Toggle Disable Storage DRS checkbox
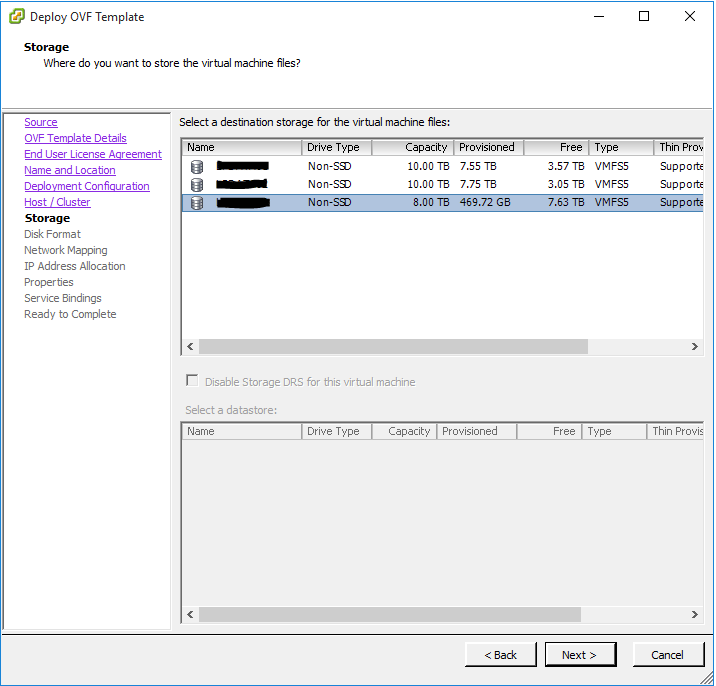 [192, 380]
